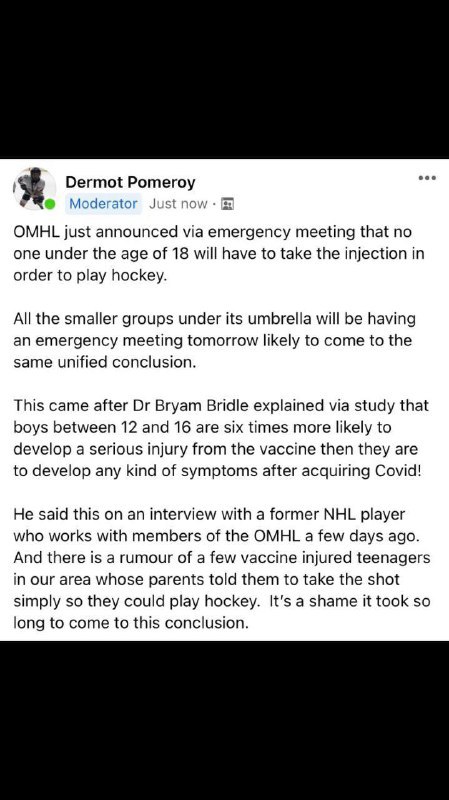Click the paragraph starting 'OMHL just announced'
The height and width of the screenshot is (800, 449).
[218, 254]
